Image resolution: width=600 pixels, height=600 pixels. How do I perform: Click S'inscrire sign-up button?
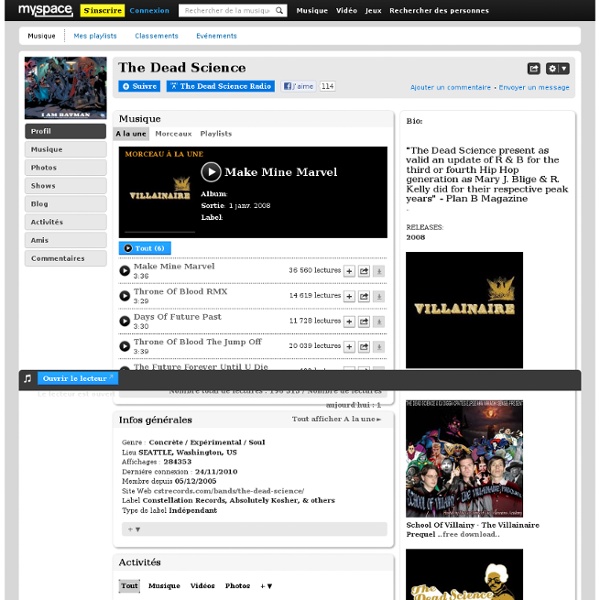(103, 10)
